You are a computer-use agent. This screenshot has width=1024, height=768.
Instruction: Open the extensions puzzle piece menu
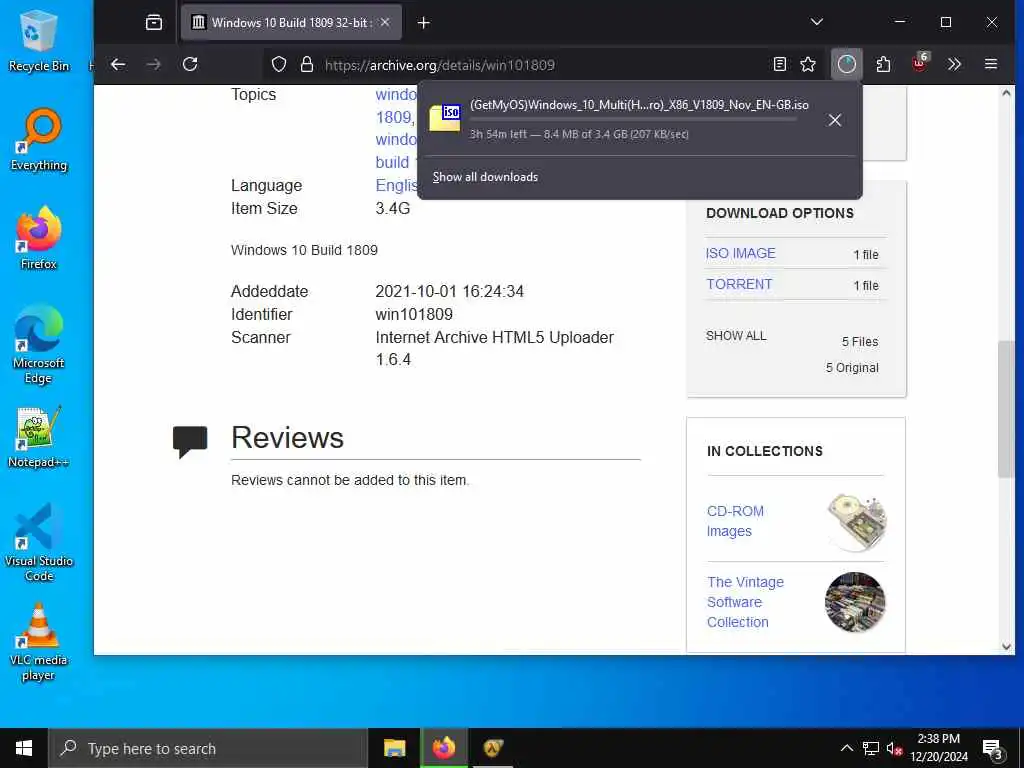tap(883, 65)
